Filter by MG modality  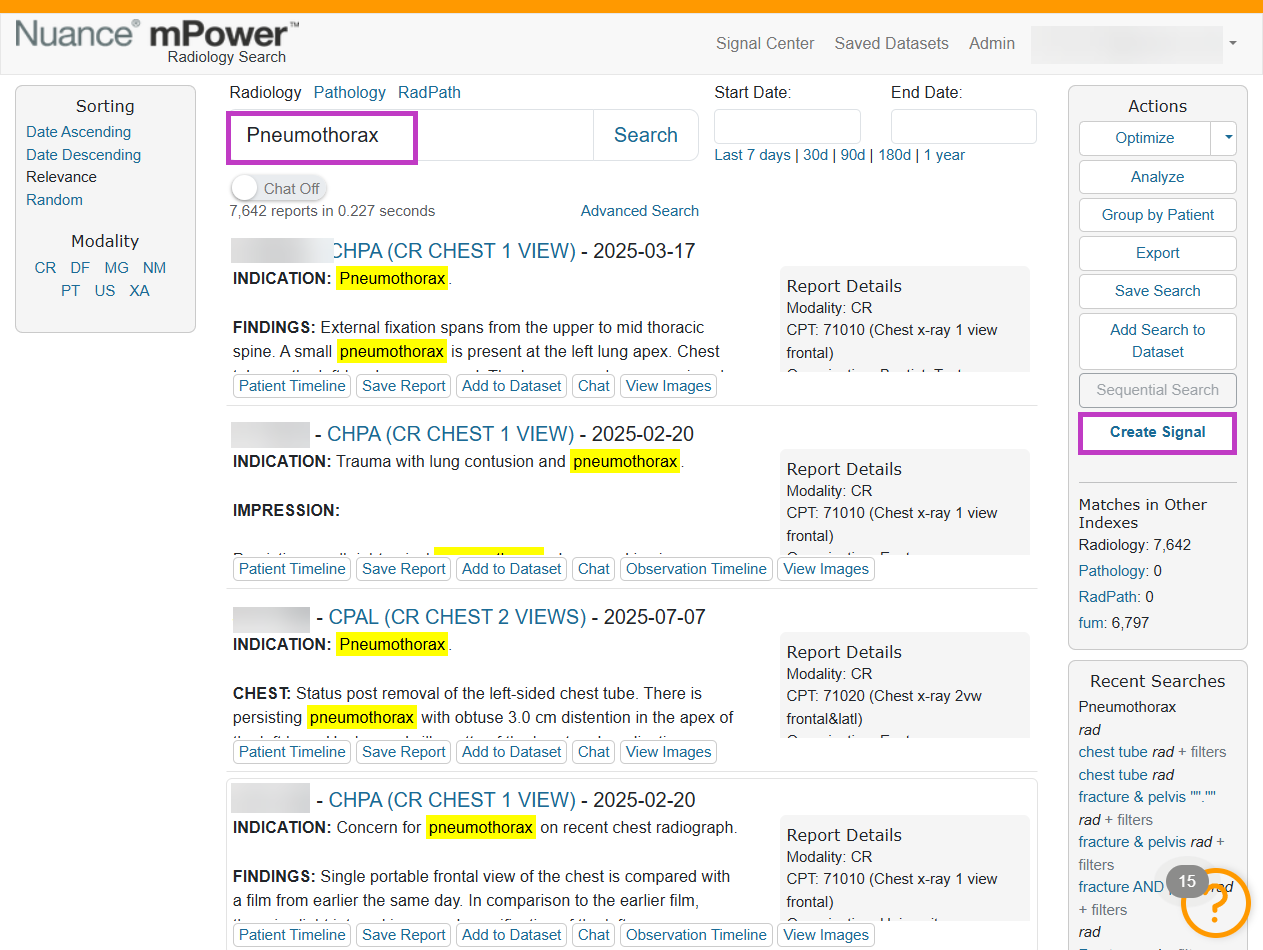coord(116,268)
